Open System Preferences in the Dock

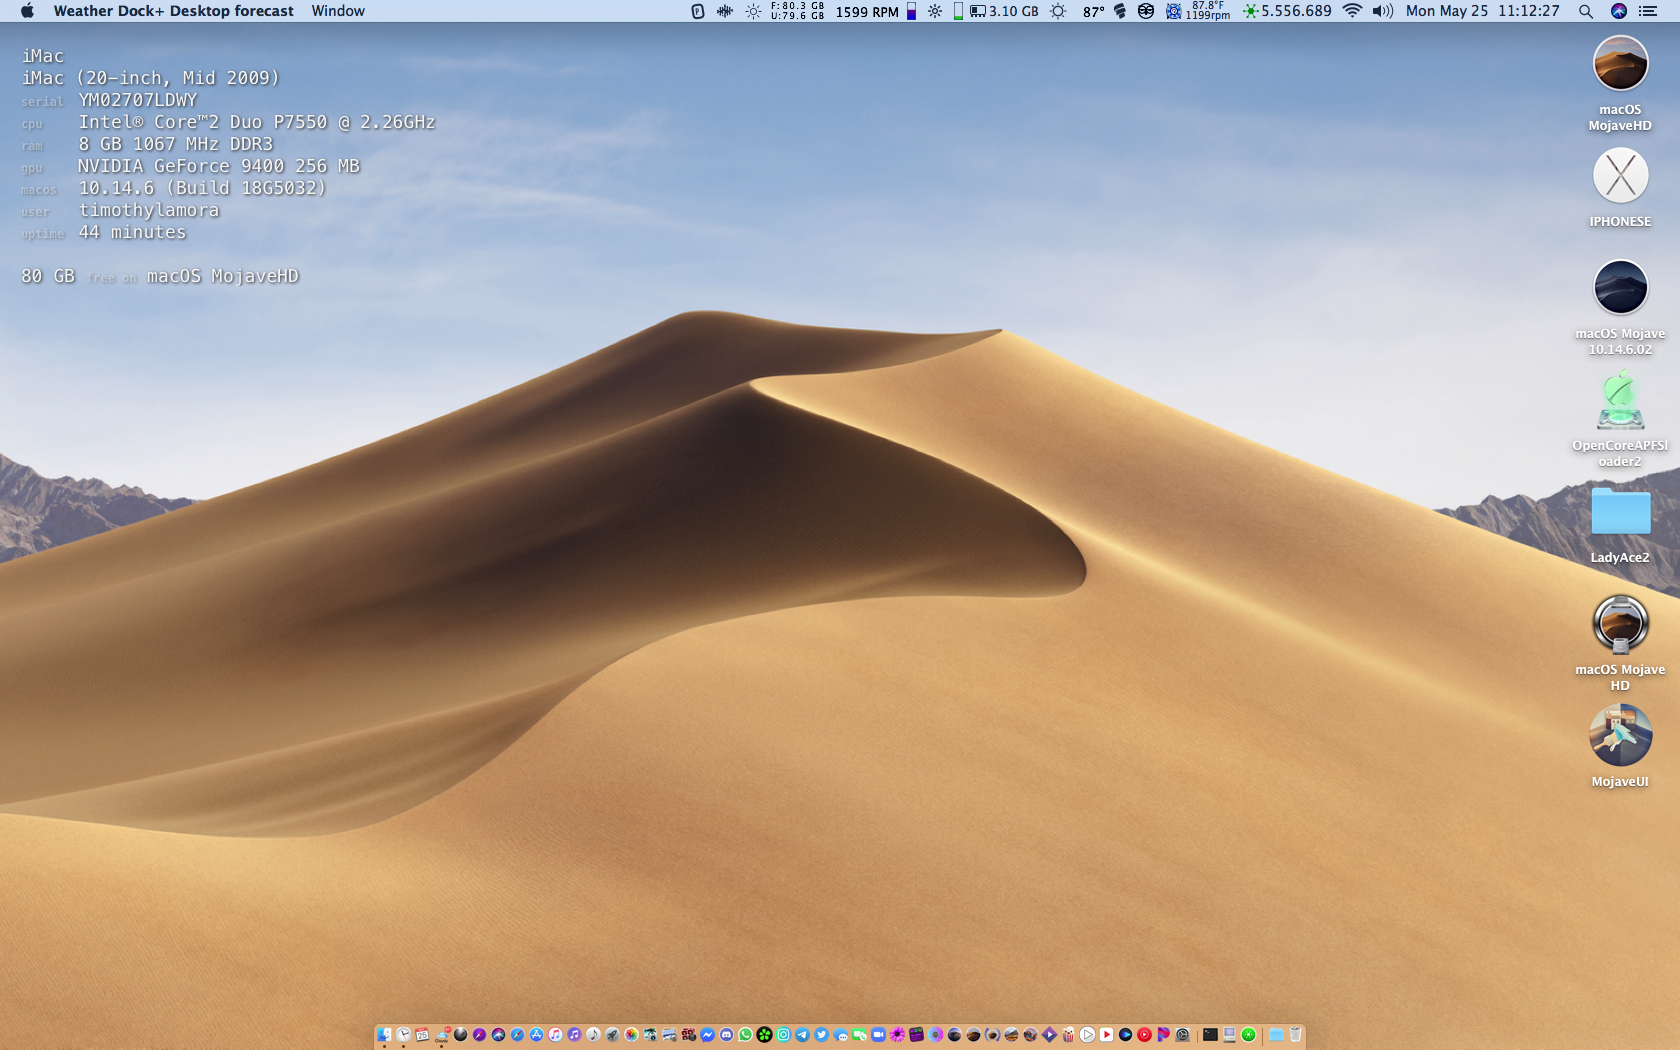pos(1183,1035)
